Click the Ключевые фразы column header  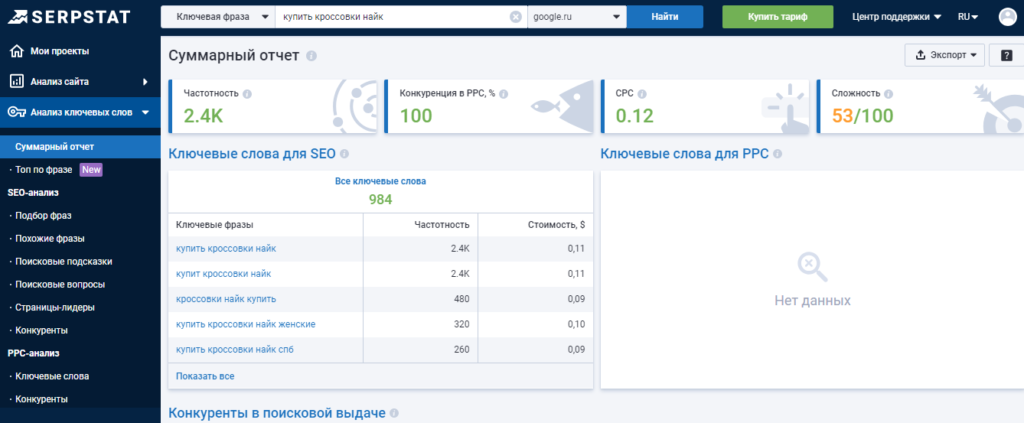(215, 225)
